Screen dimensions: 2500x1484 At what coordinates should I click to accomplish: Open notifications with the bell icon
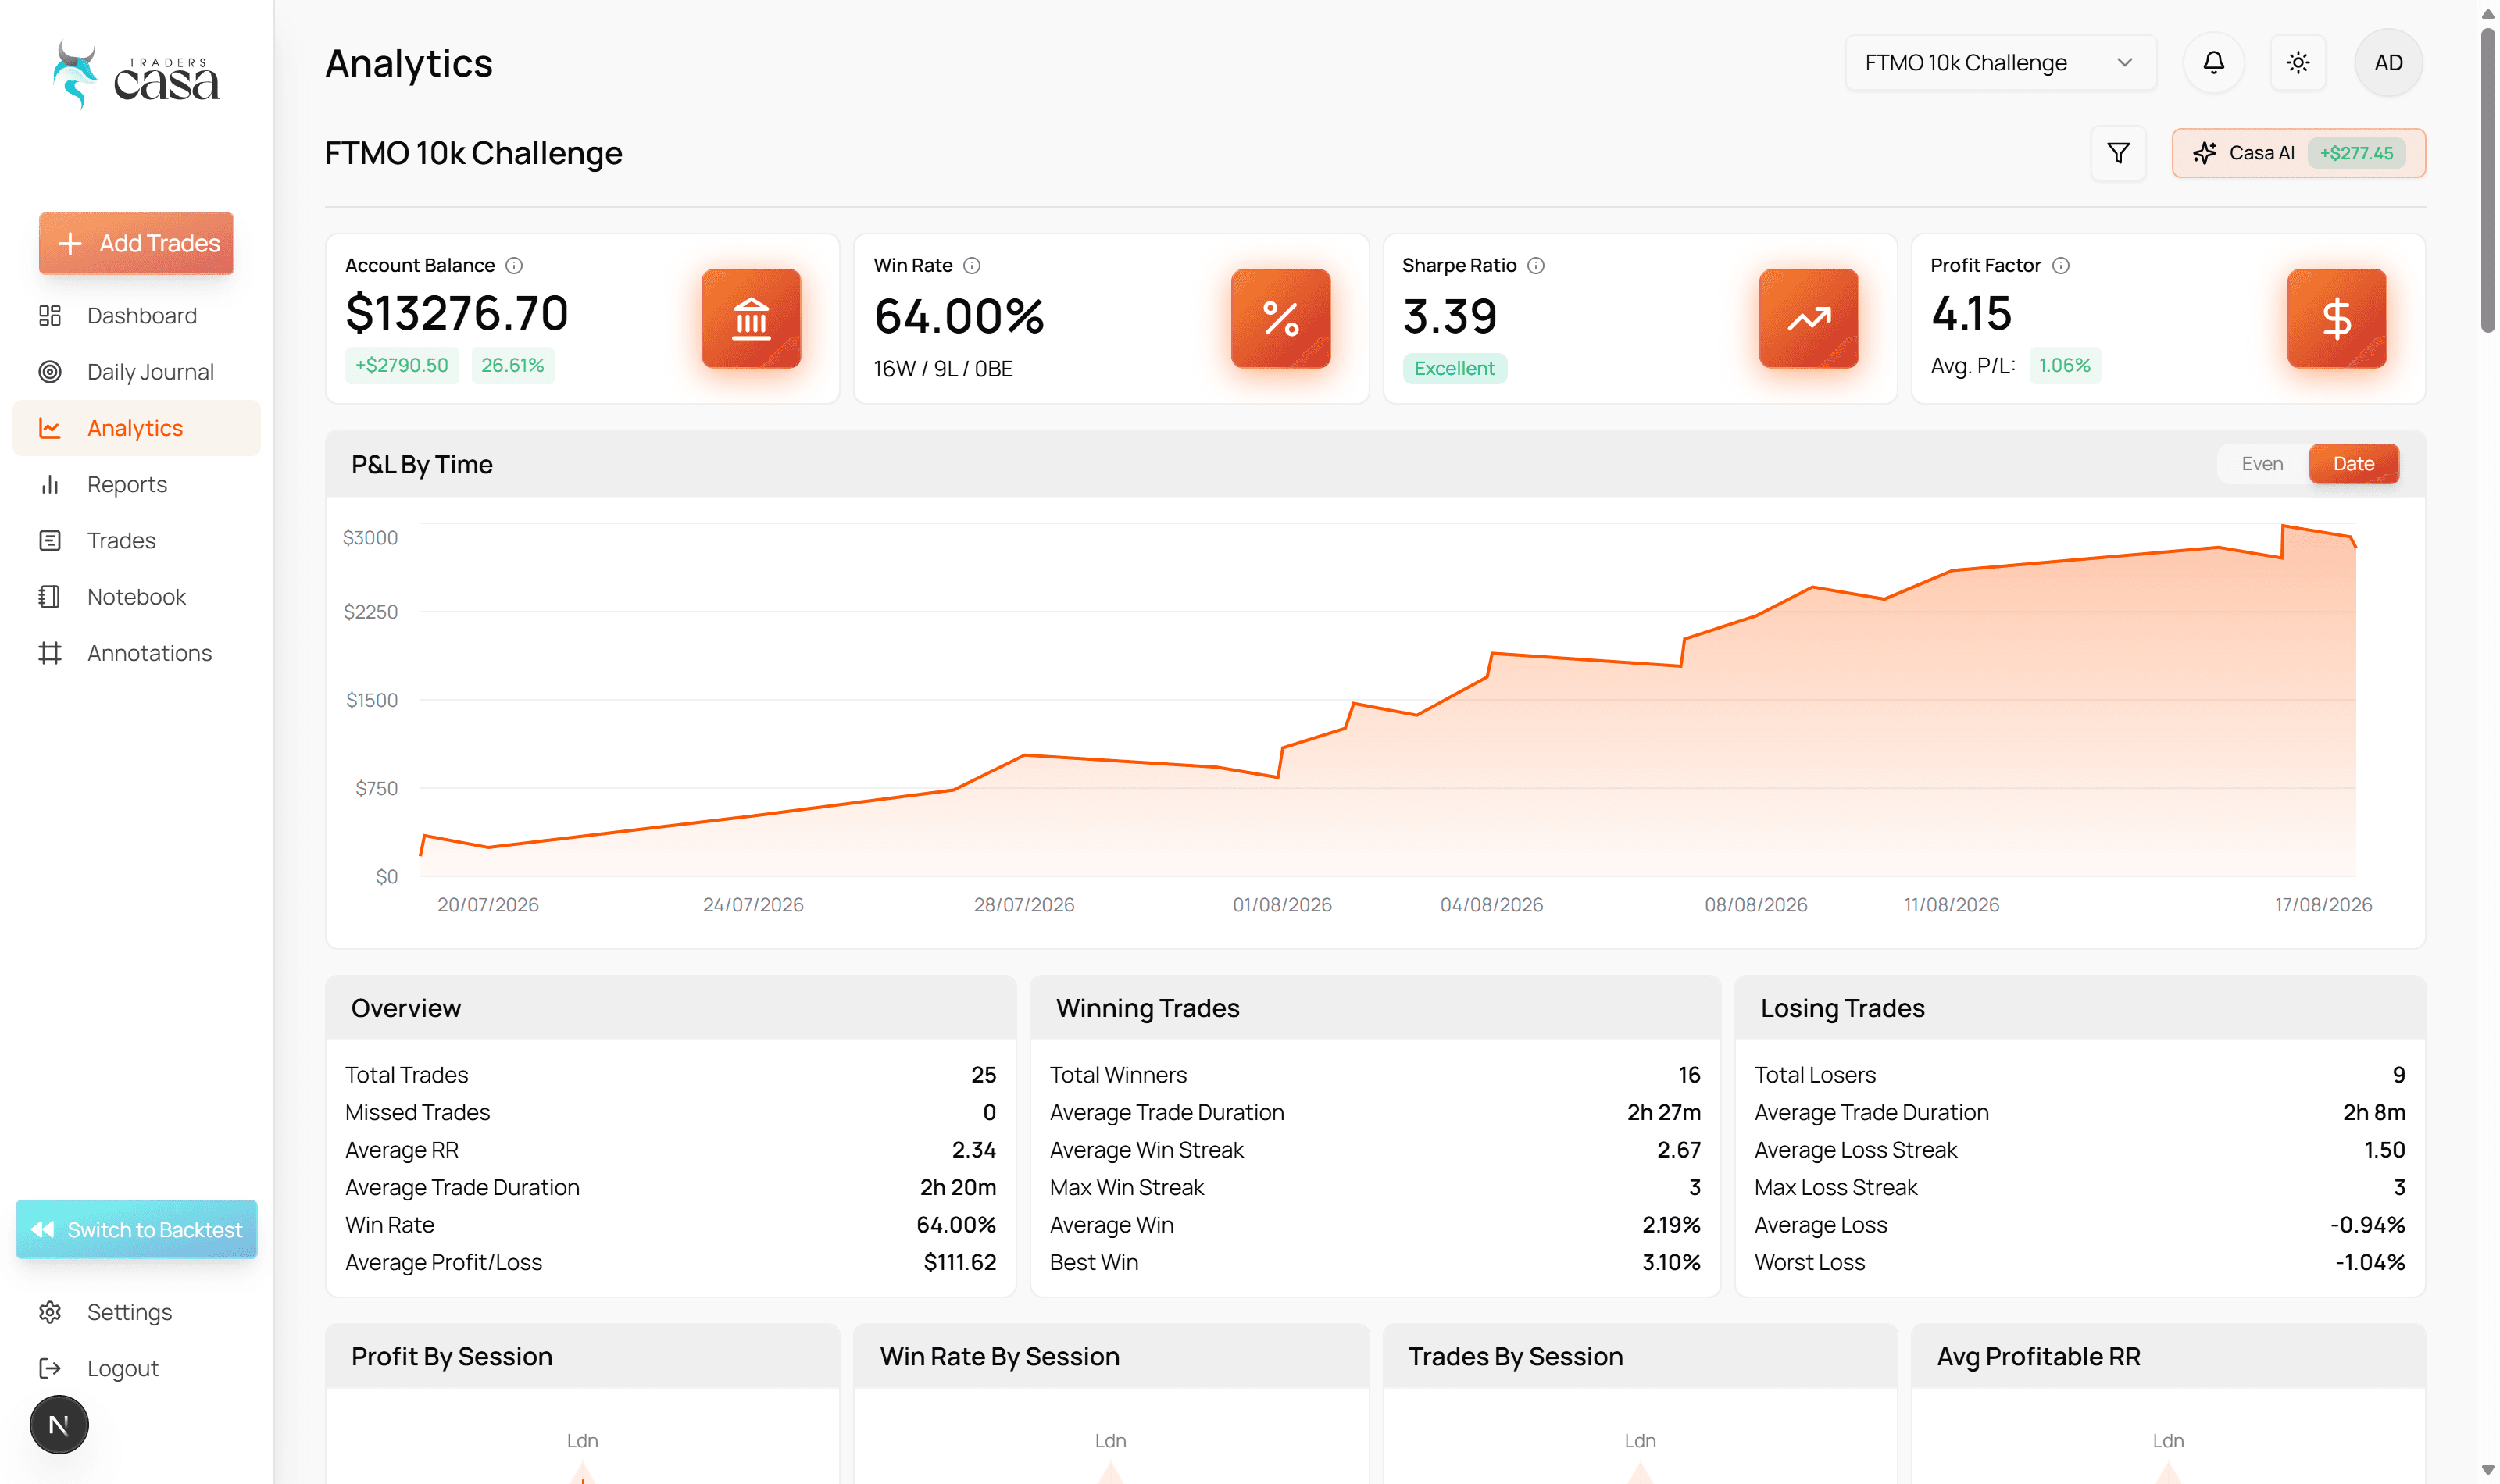pos(2214,63)
